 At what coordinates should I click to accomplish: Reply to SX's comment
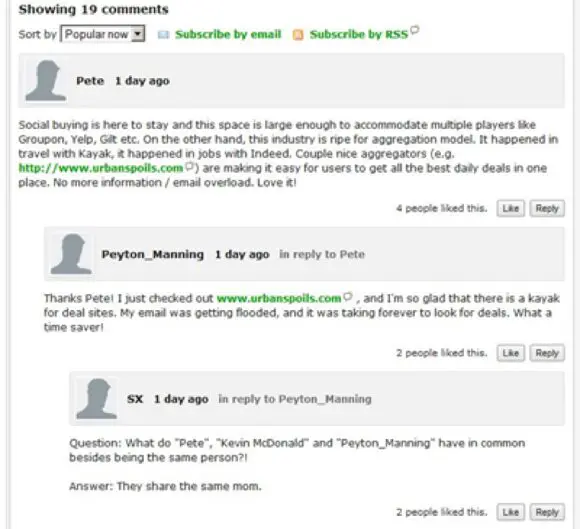(547, 512)
